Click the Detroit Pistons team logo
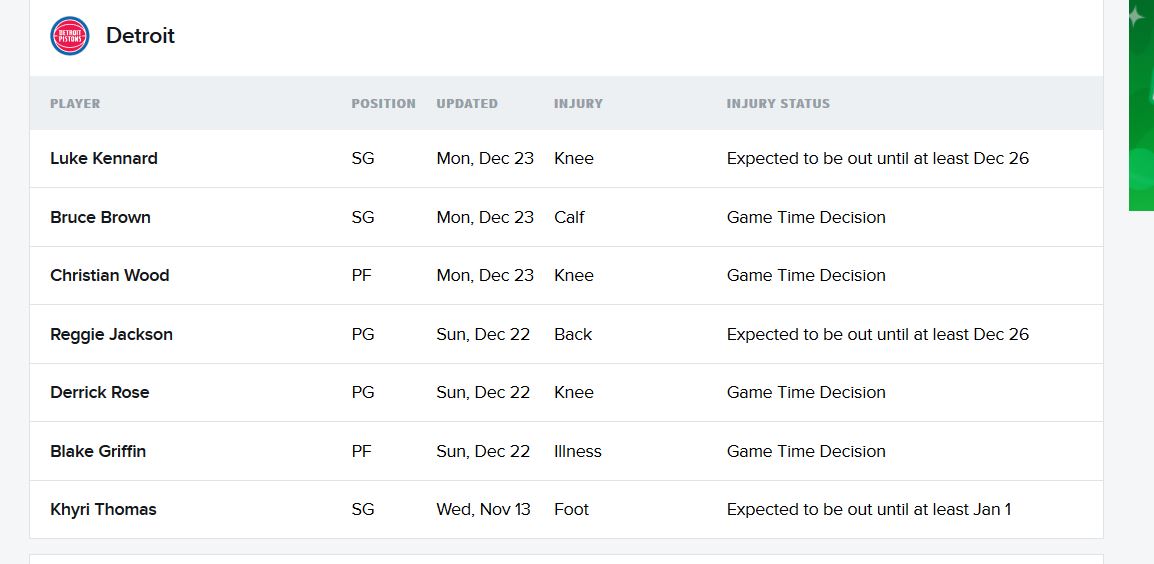The height and width of the screenshot is (564, 1154). click(70, 36)
